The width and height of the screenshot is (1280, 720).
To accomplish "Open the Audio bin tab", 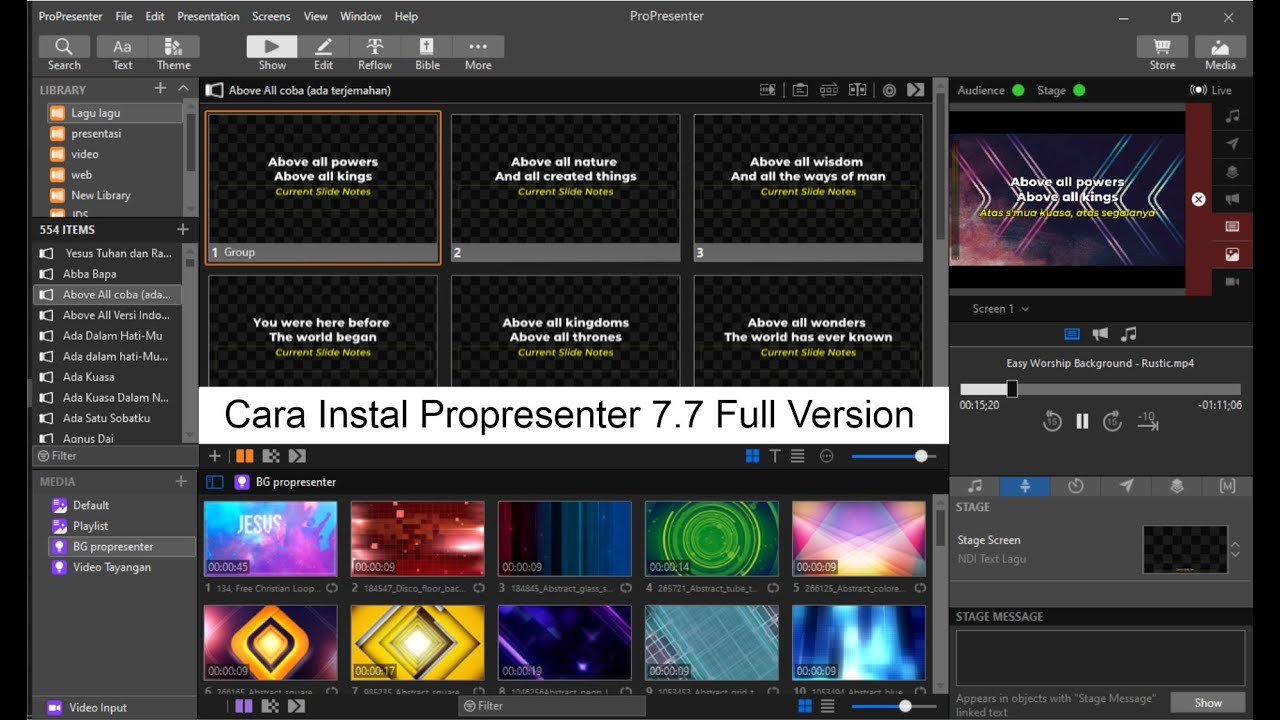I will [975, 486].
